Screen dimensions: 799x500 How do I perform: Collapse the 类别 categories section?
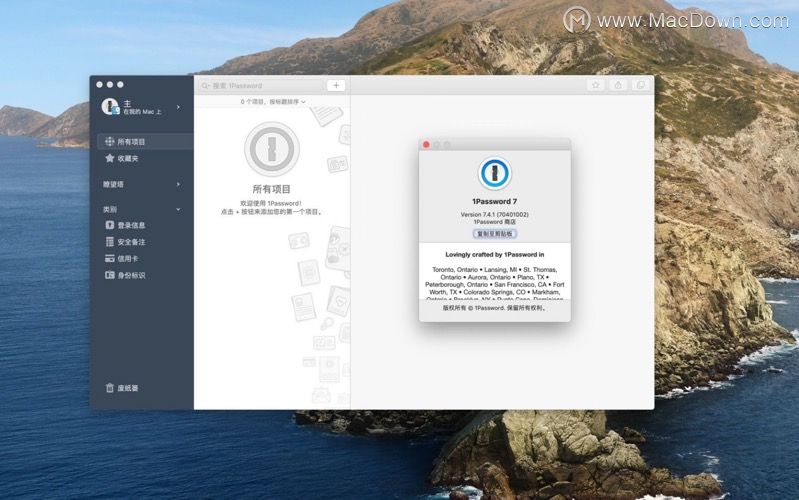178,209
